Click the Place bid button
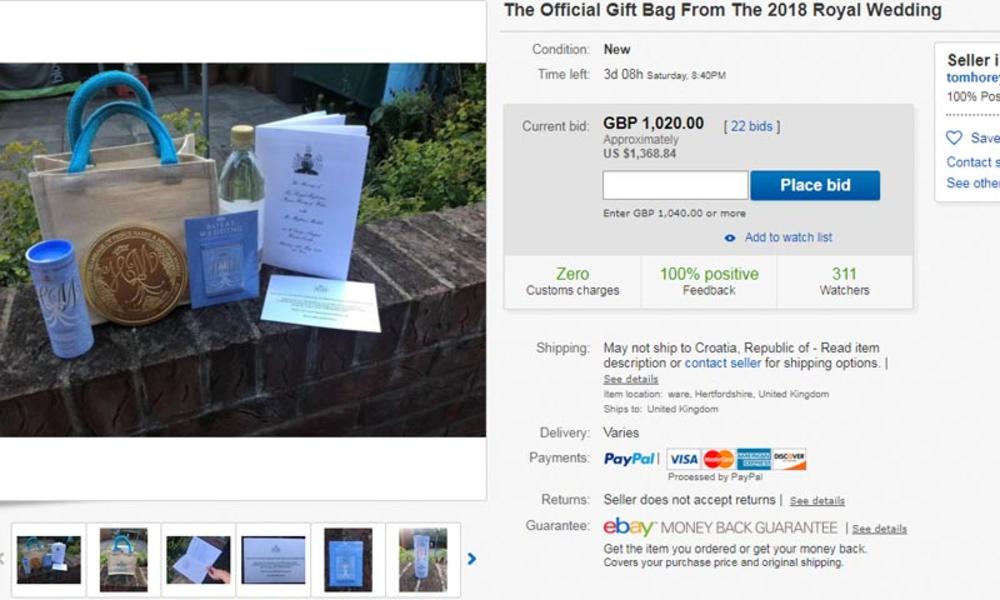The height and width of the screenshot is (600, 1000). click(x=815, y=186)
